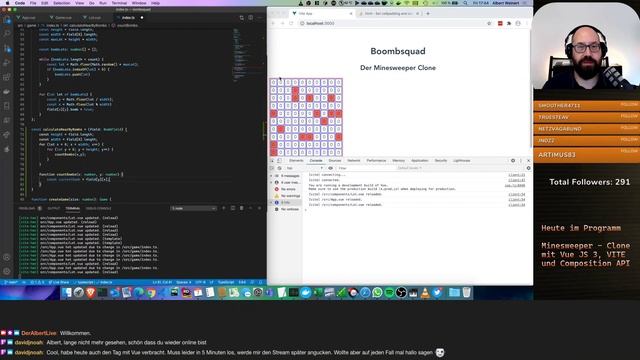Open console settings gear at right
This screenshot has height=360, width=640.
[x=528, y=168]
